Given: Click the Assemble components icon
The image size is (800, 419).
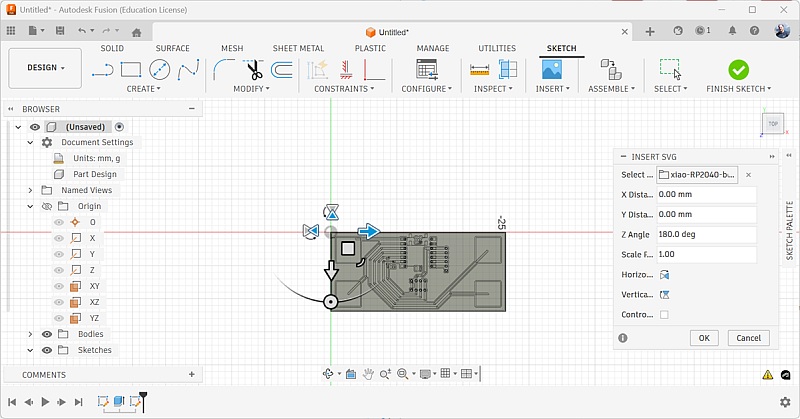Looking at the screenshot, I should [x=611, y=69].
